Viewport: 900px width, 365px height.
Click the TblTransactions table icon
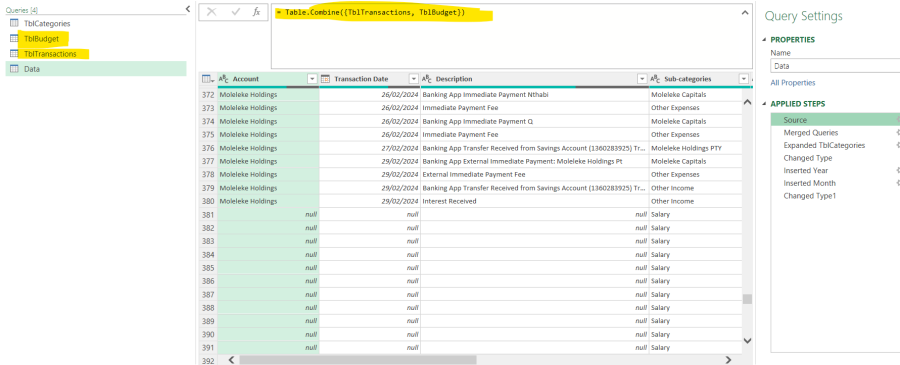(x=14, y=53)
